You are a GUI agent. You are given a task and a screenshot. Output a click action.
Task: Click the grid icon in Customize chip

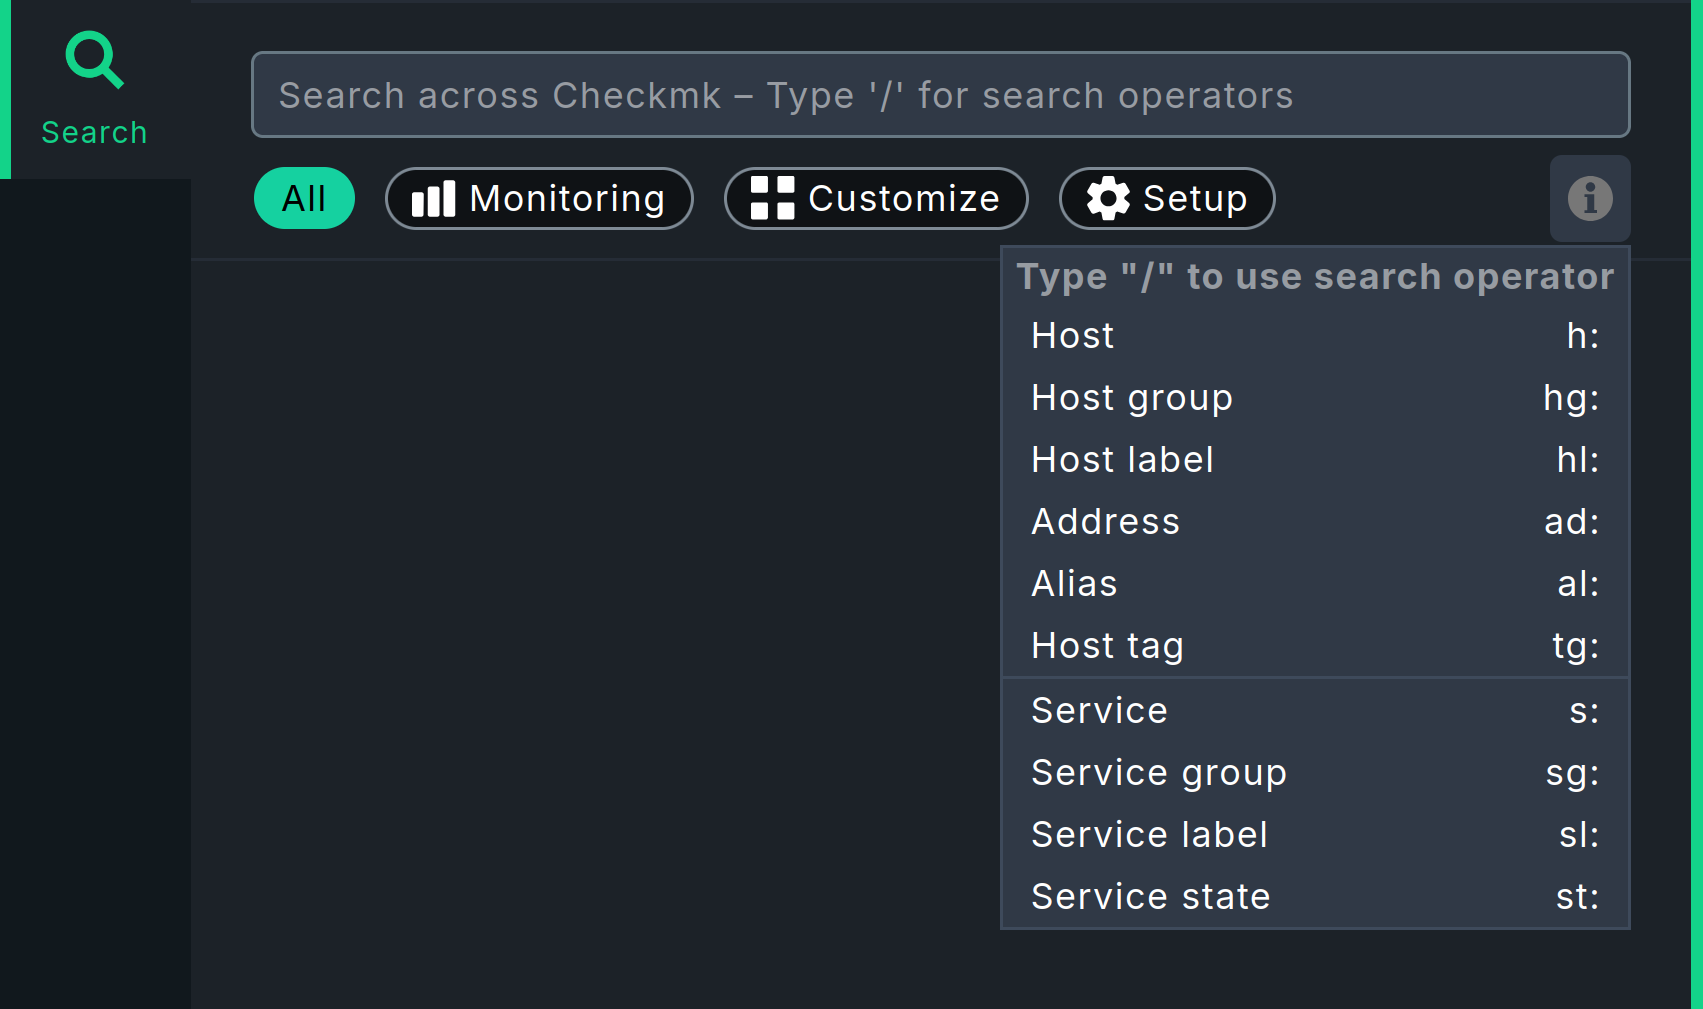(772, 198)
